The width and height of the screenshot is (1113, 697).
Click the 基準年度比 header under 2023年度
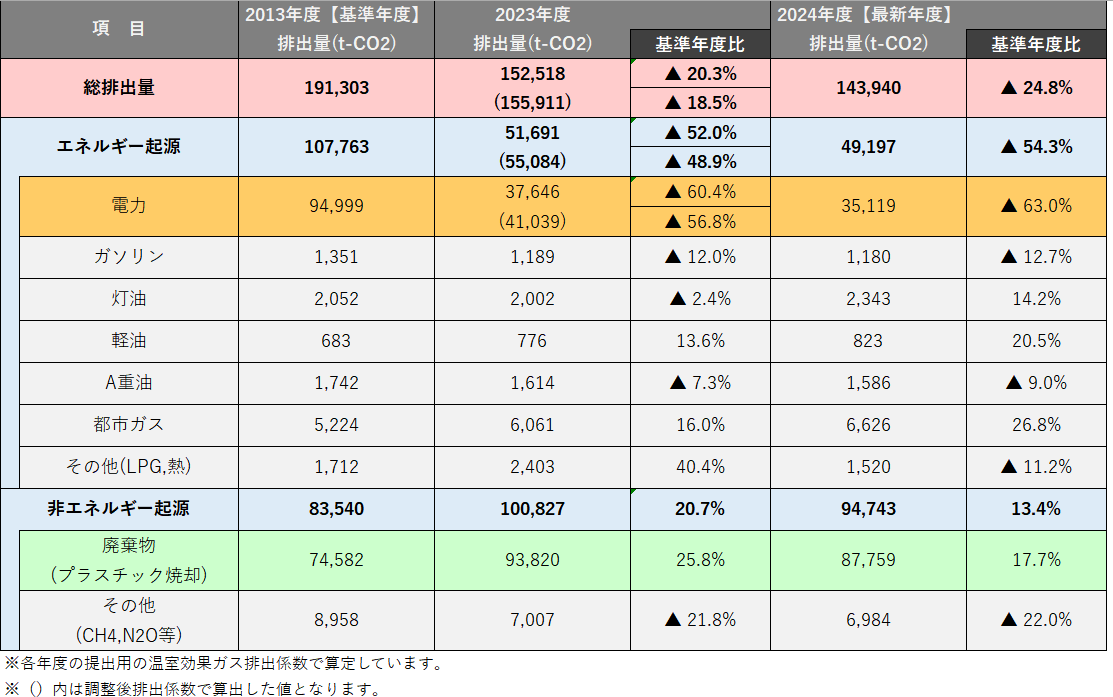[700, 44]
